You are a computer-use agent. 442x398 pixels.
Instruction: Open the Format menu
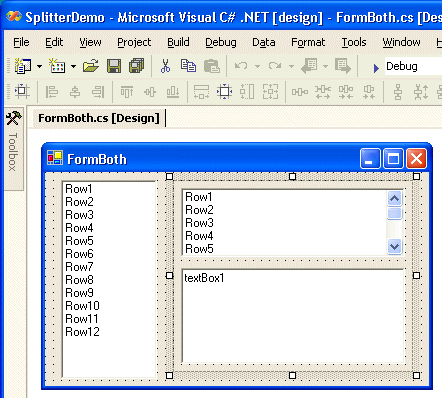point(308,42)
